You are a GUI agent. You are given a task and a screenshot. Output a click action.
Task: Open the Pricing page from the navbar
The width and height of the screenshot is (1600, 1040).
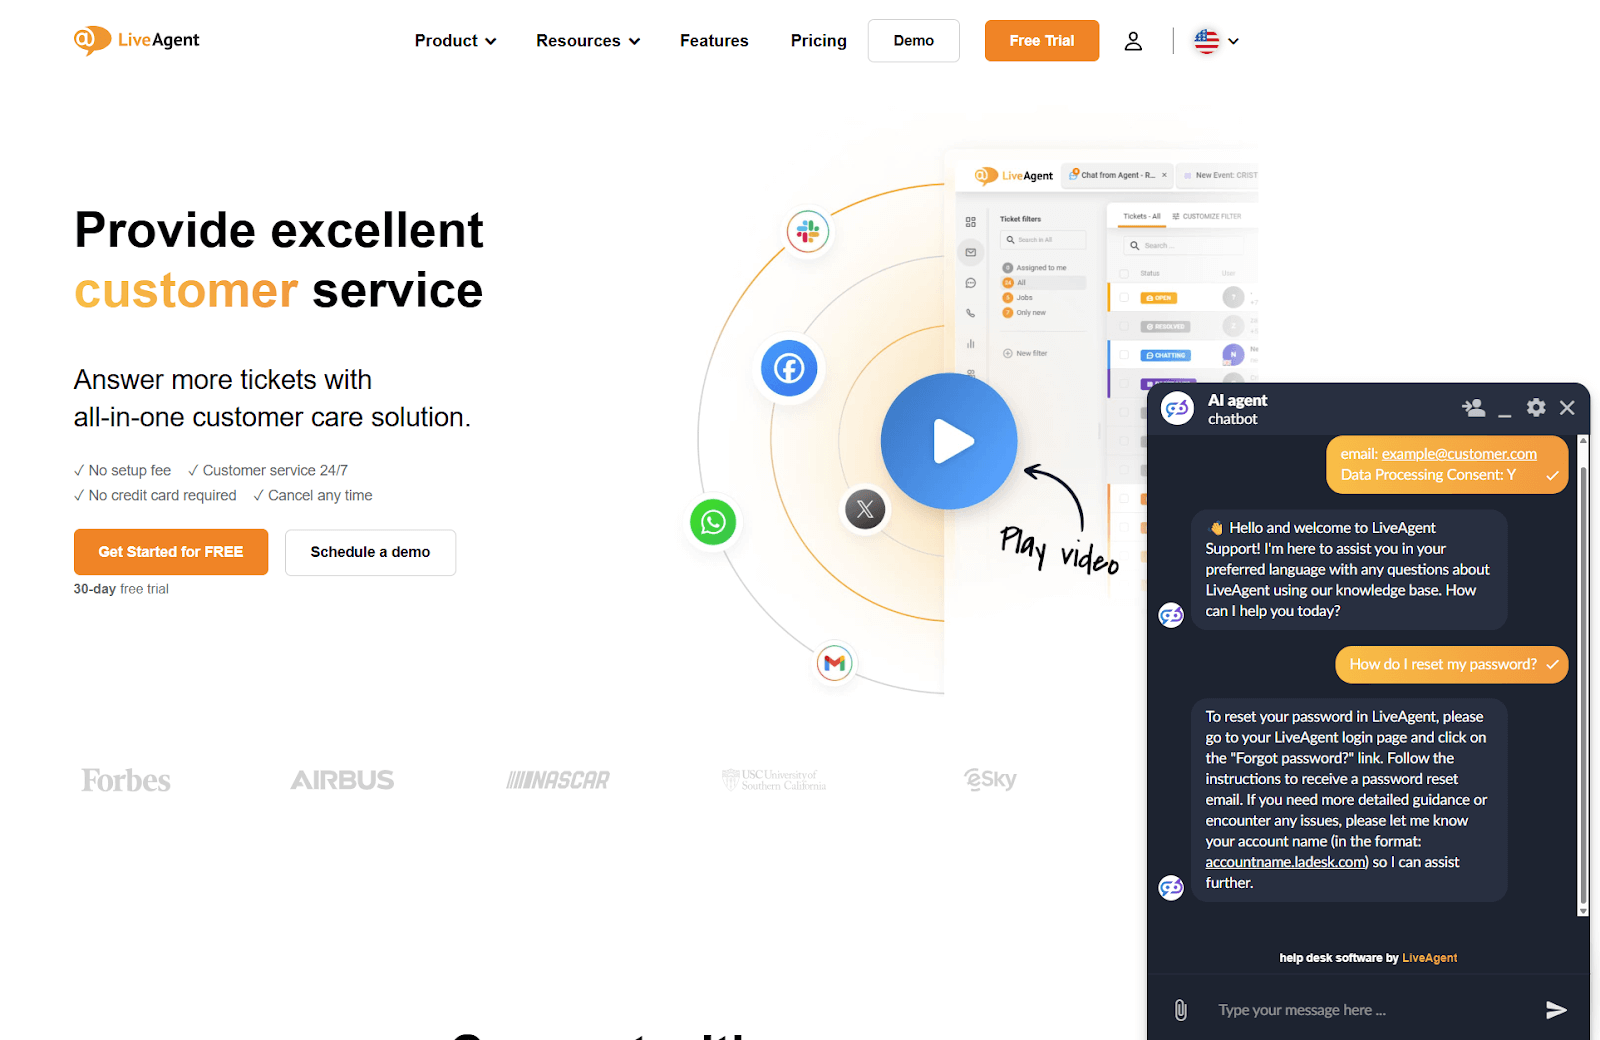pyautogui.click(x=818, y=40)
